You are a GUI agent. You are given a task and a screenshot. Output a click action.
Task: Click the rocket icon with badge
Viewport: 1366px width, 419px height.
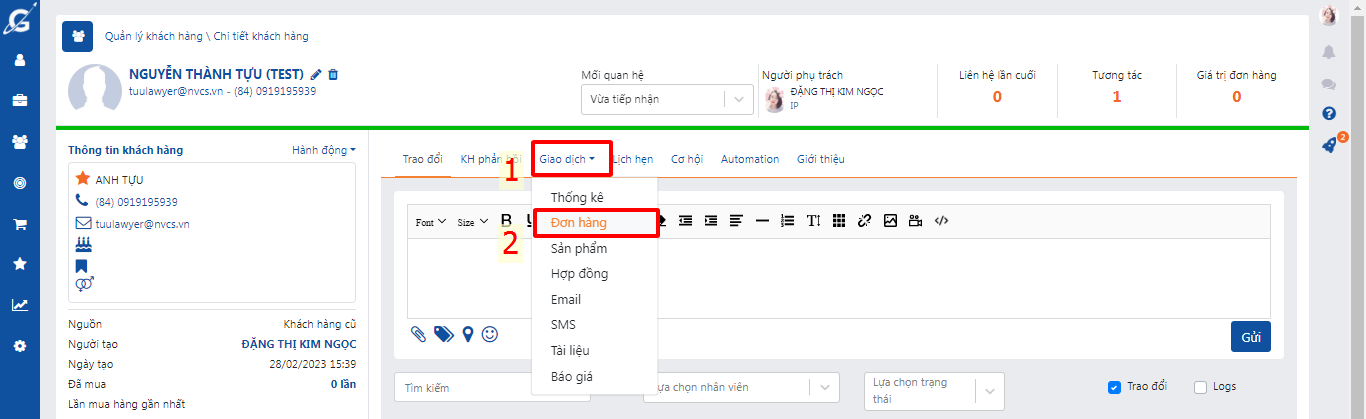coord(1331,143)
